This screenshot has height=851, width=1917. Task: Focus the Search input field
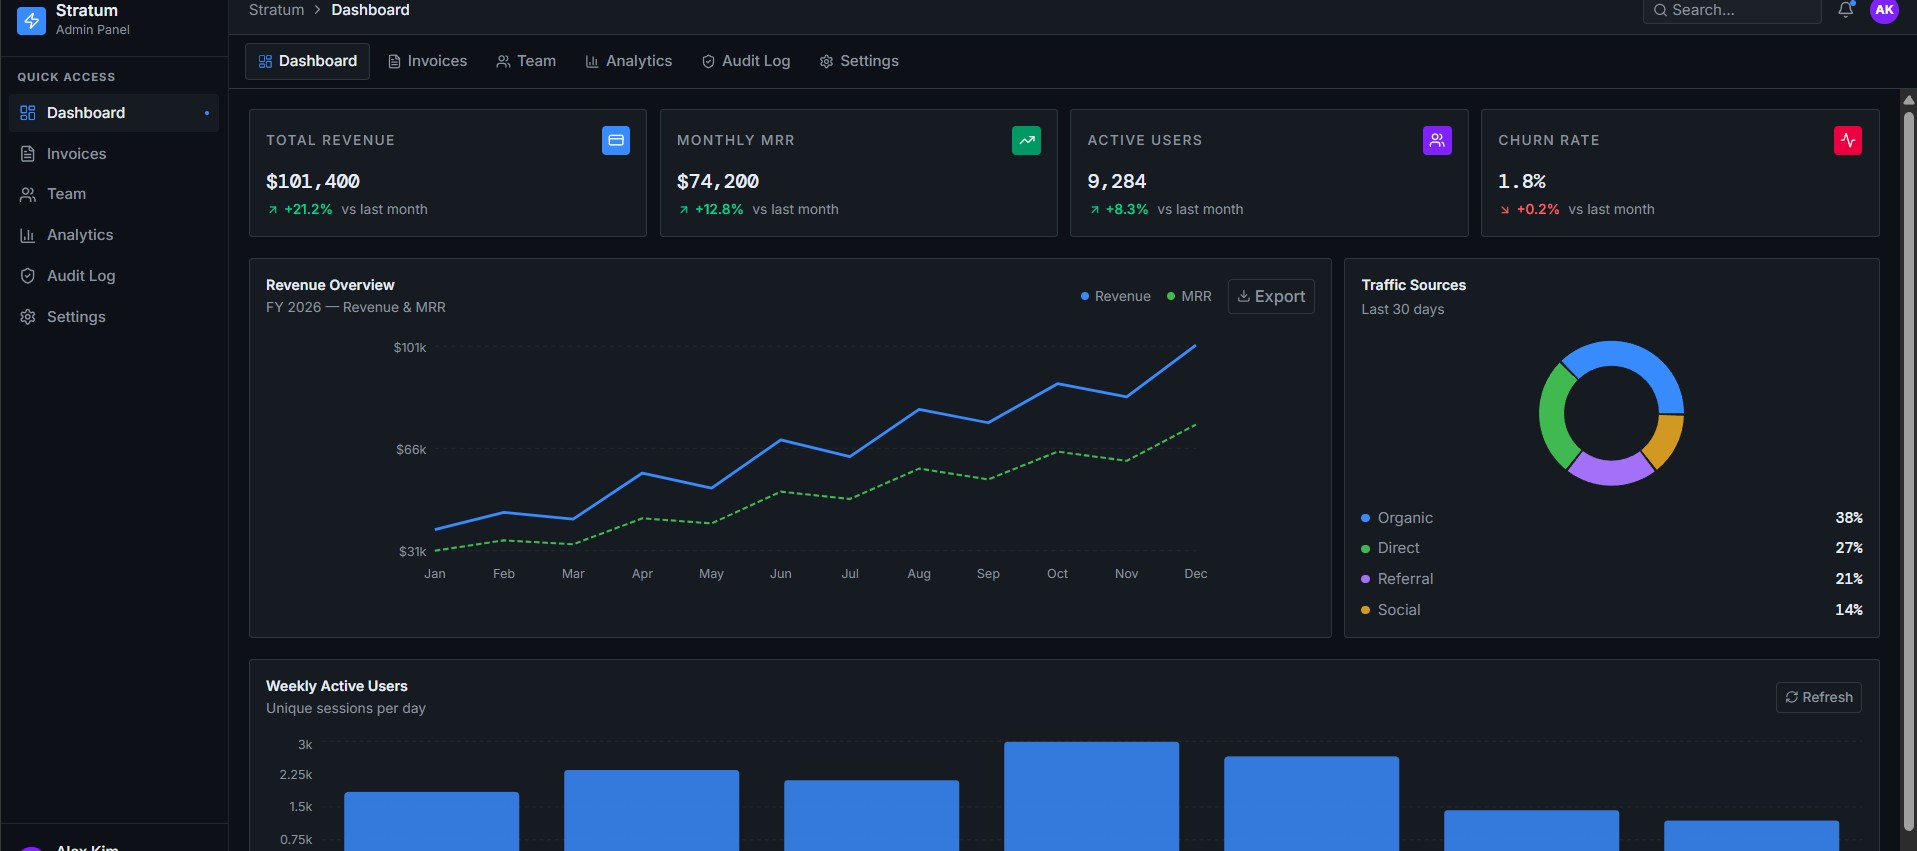coord(1732,10)
